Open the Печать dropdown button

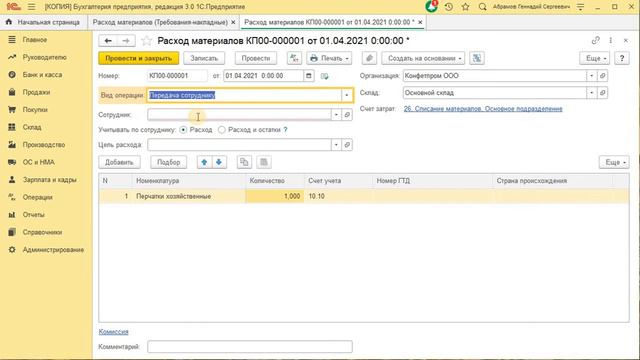(329, 58)
